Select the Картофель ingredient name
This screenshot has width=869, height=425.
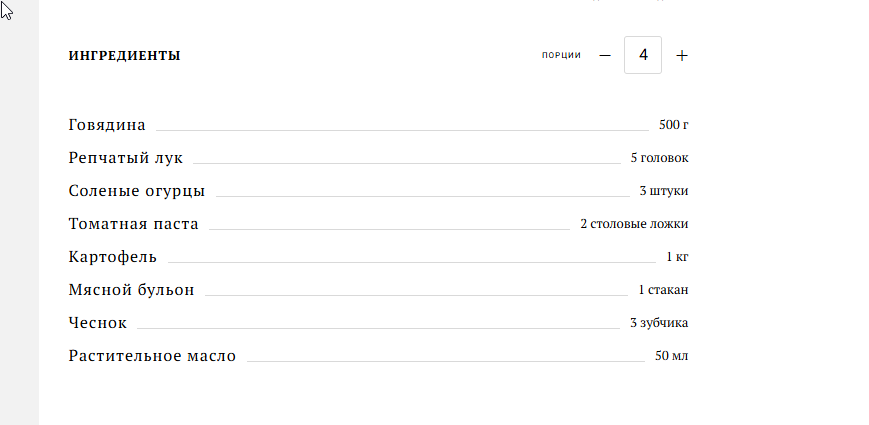[113, 257]
